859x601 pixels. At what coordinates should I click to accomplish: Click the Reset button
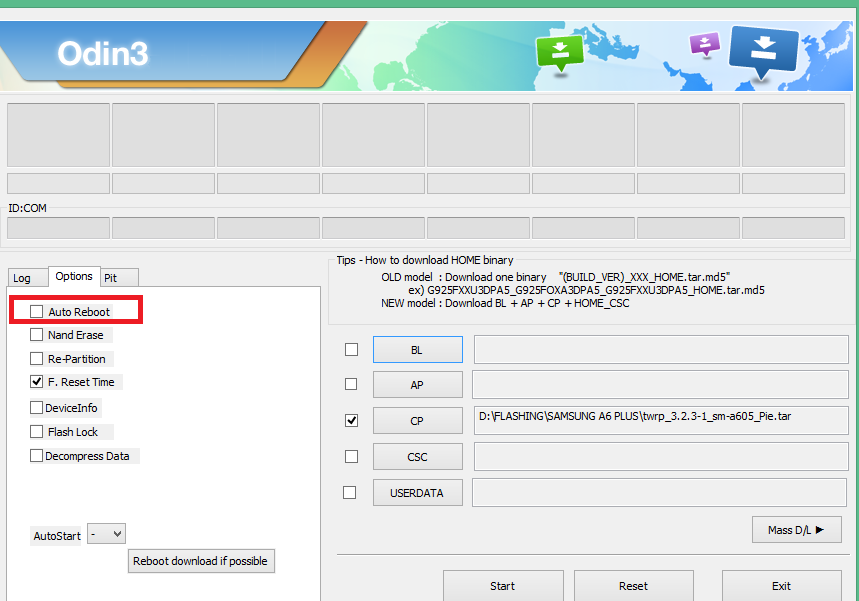634,586
